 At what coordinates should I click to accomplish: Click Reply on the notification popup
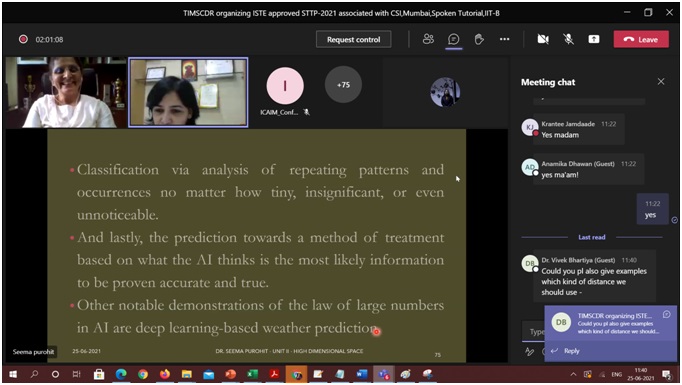point(565,351)
